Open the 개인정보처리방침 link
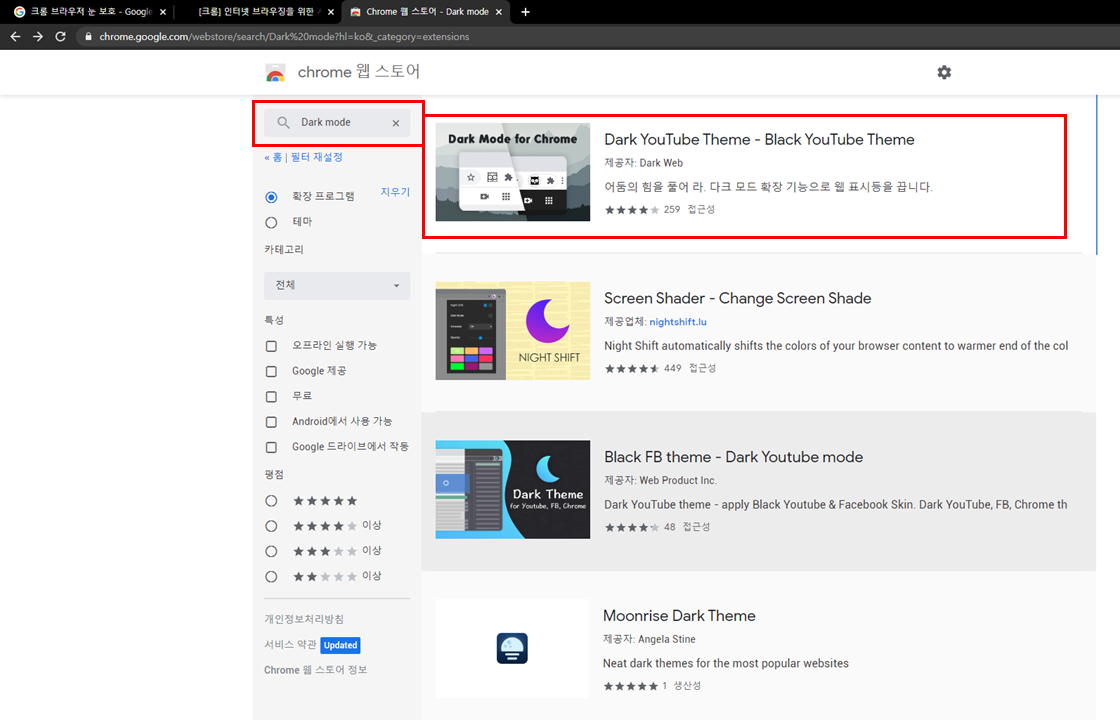This screenshot has height=720, width=1120. [x=304, y=619]
